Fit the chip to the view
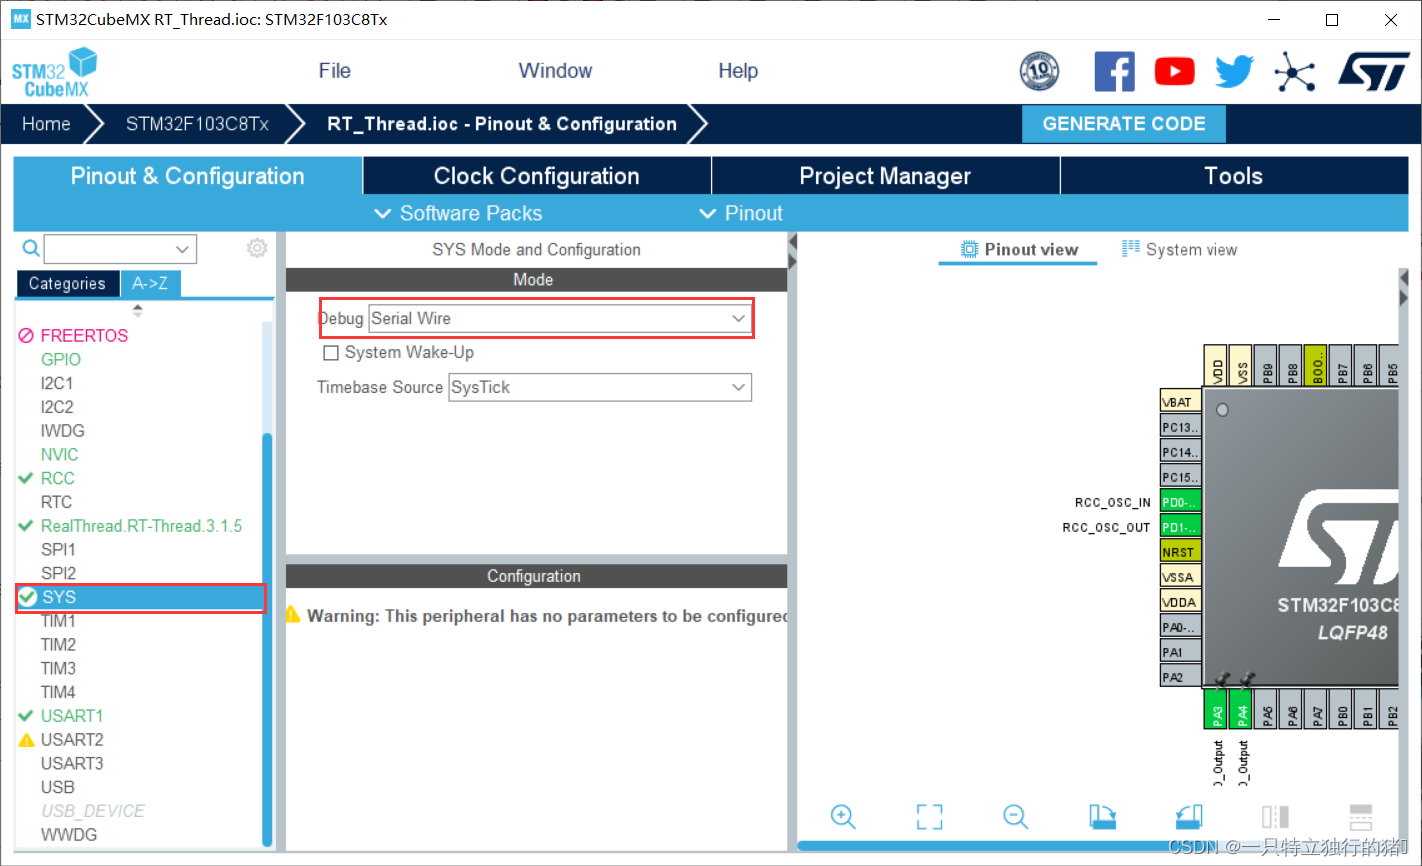 pyautogui.click(x=929, y=817)
